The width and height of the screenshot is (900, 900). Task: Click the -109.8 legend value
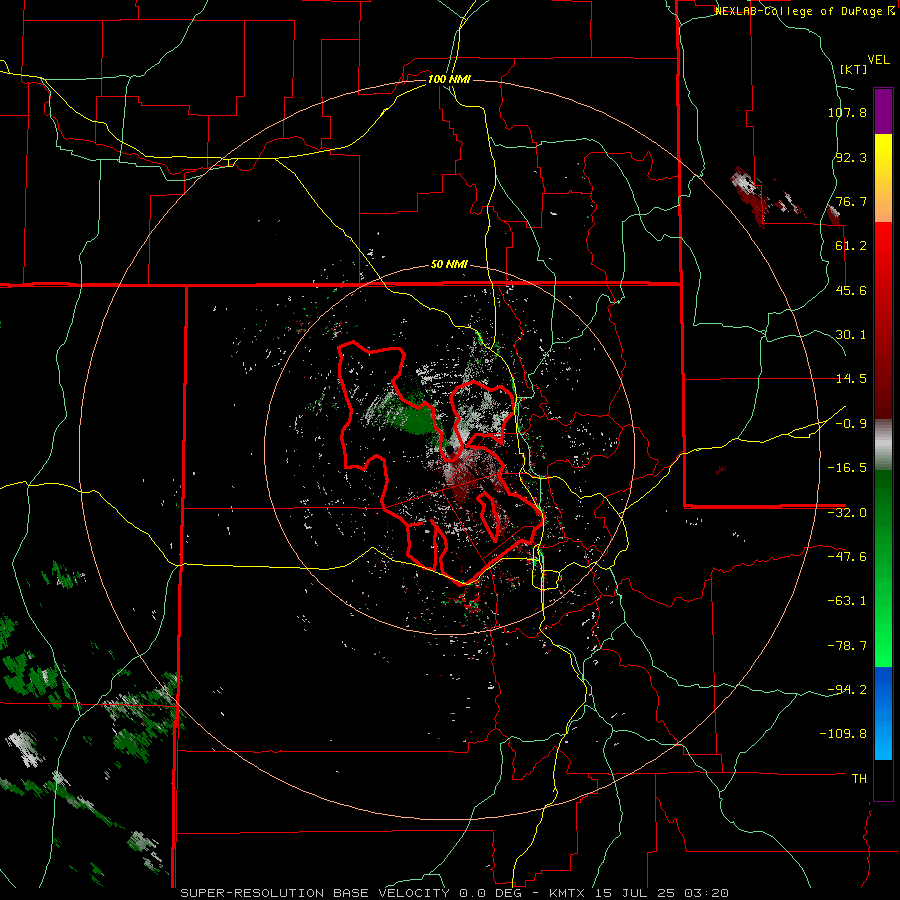844,734
